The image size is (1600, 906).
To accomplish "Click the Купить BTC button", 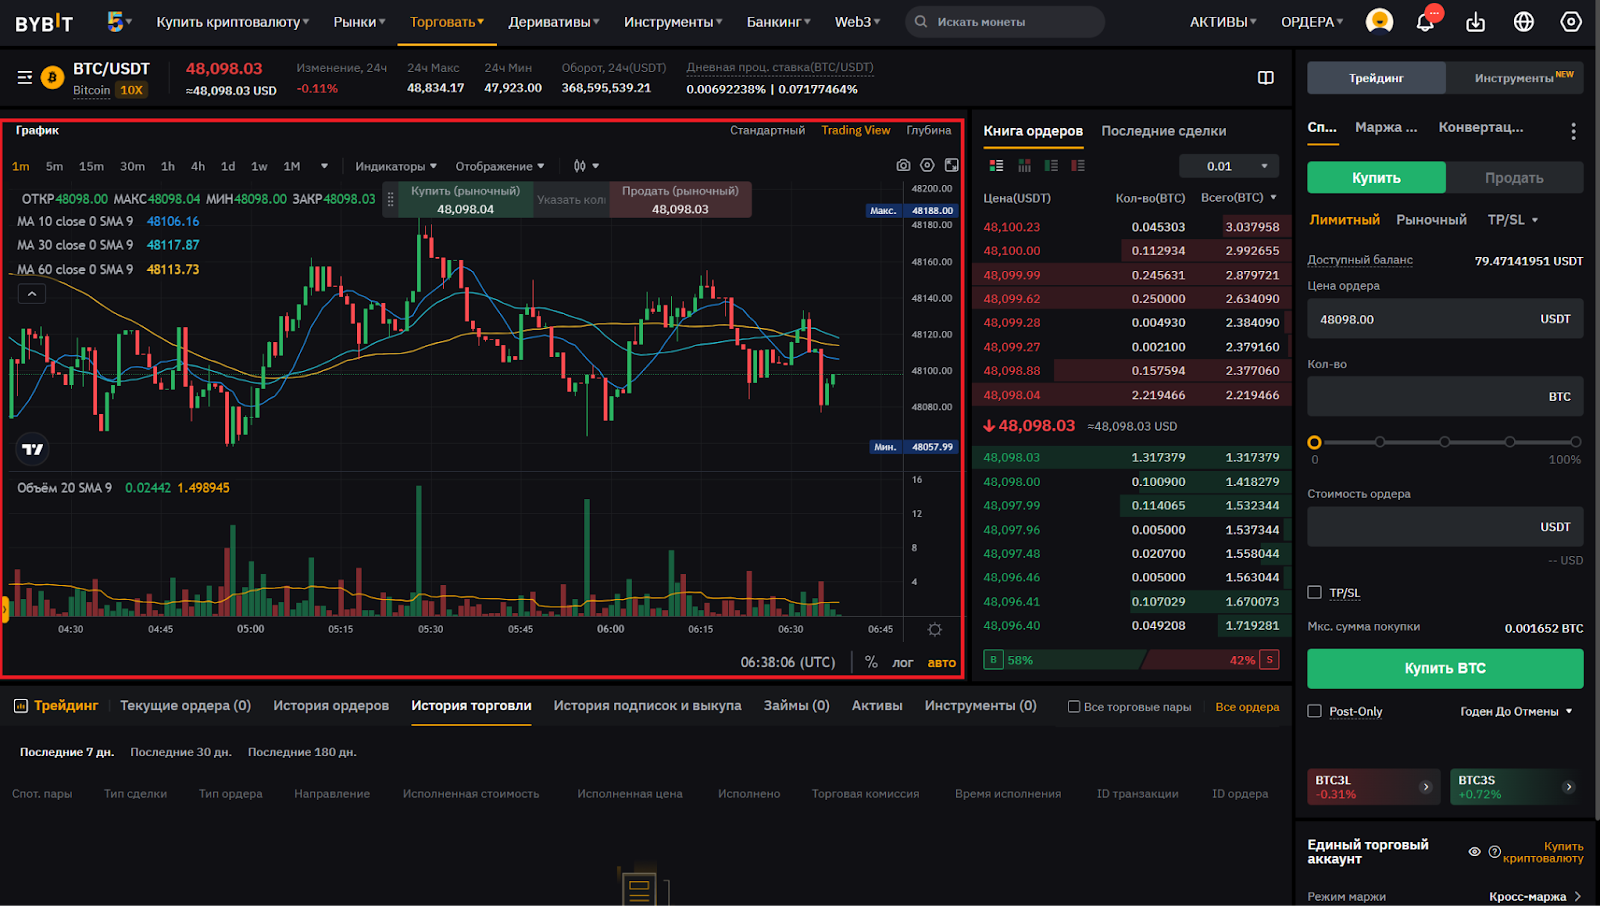I will pyautogui.click(x=1445, y=668).
